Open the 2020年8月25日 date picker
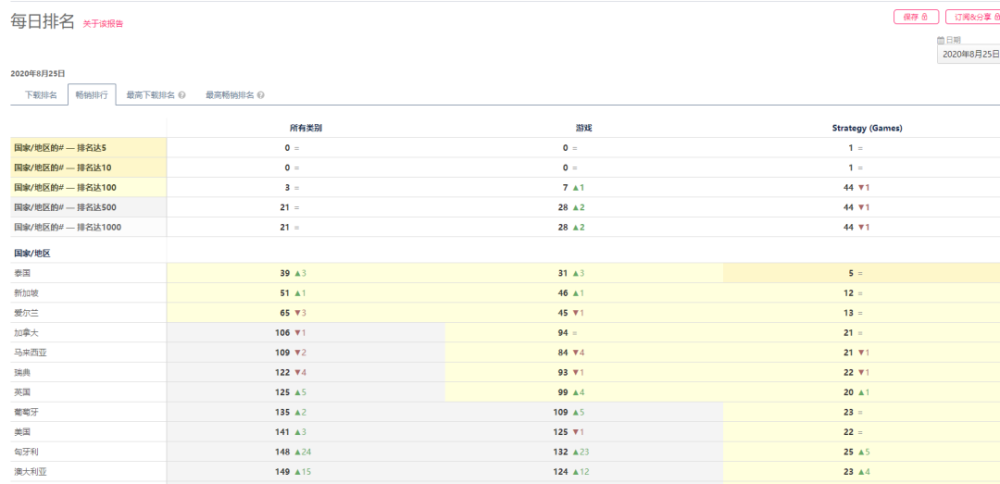This screenshot has height=484, width=1000. click(969, 54)
